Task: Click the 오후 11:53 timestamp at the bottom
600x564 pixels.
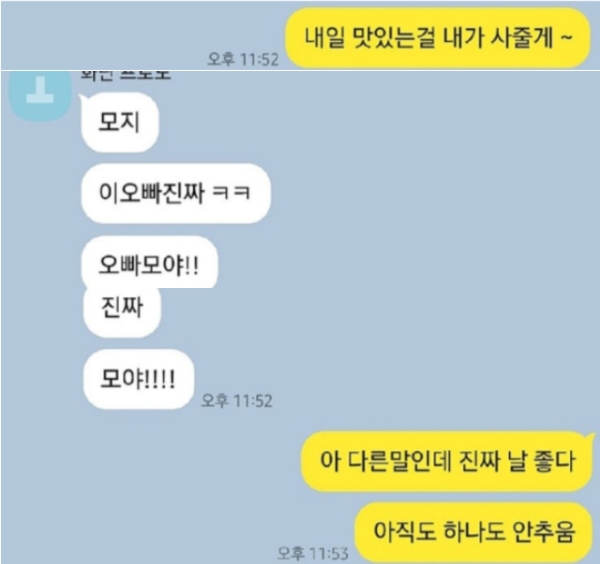Action: tap(313, 553)
